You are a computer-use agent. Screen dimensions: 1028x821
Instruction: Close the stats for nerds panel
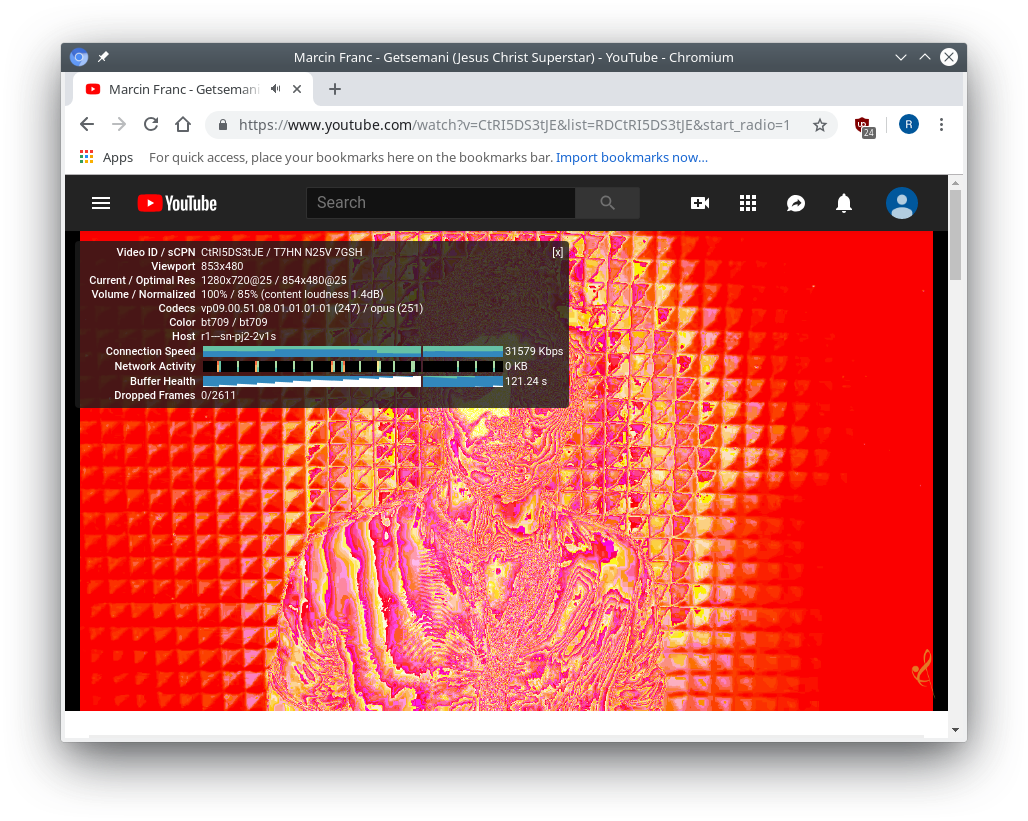[x=557, y=252]
